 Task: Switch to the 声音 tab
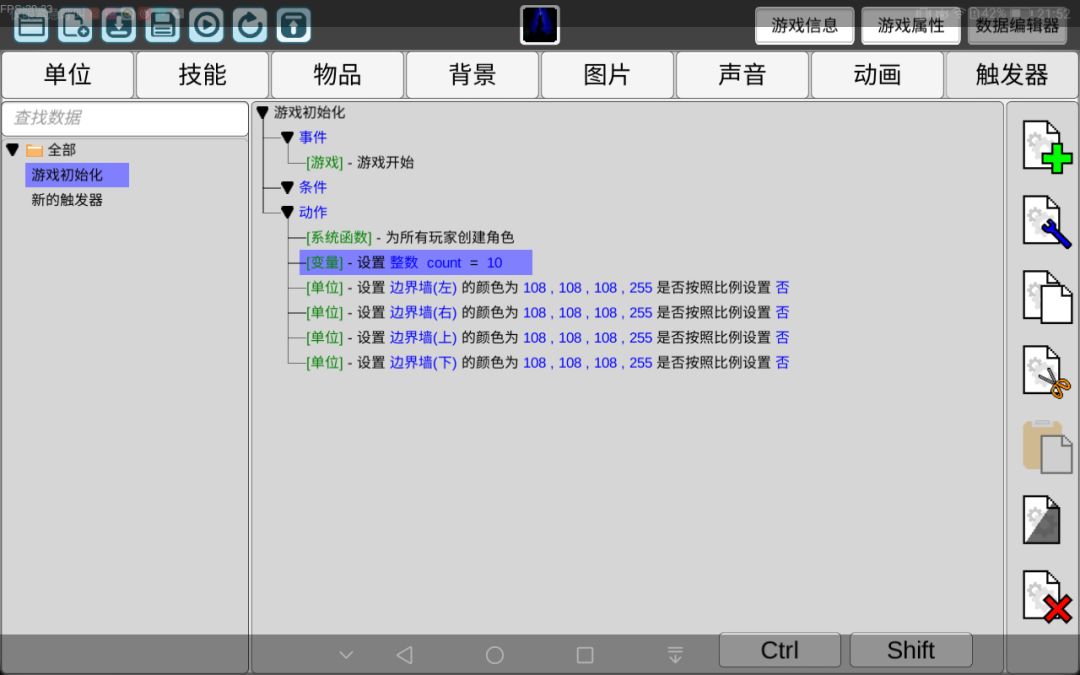[x=742, y=74]
